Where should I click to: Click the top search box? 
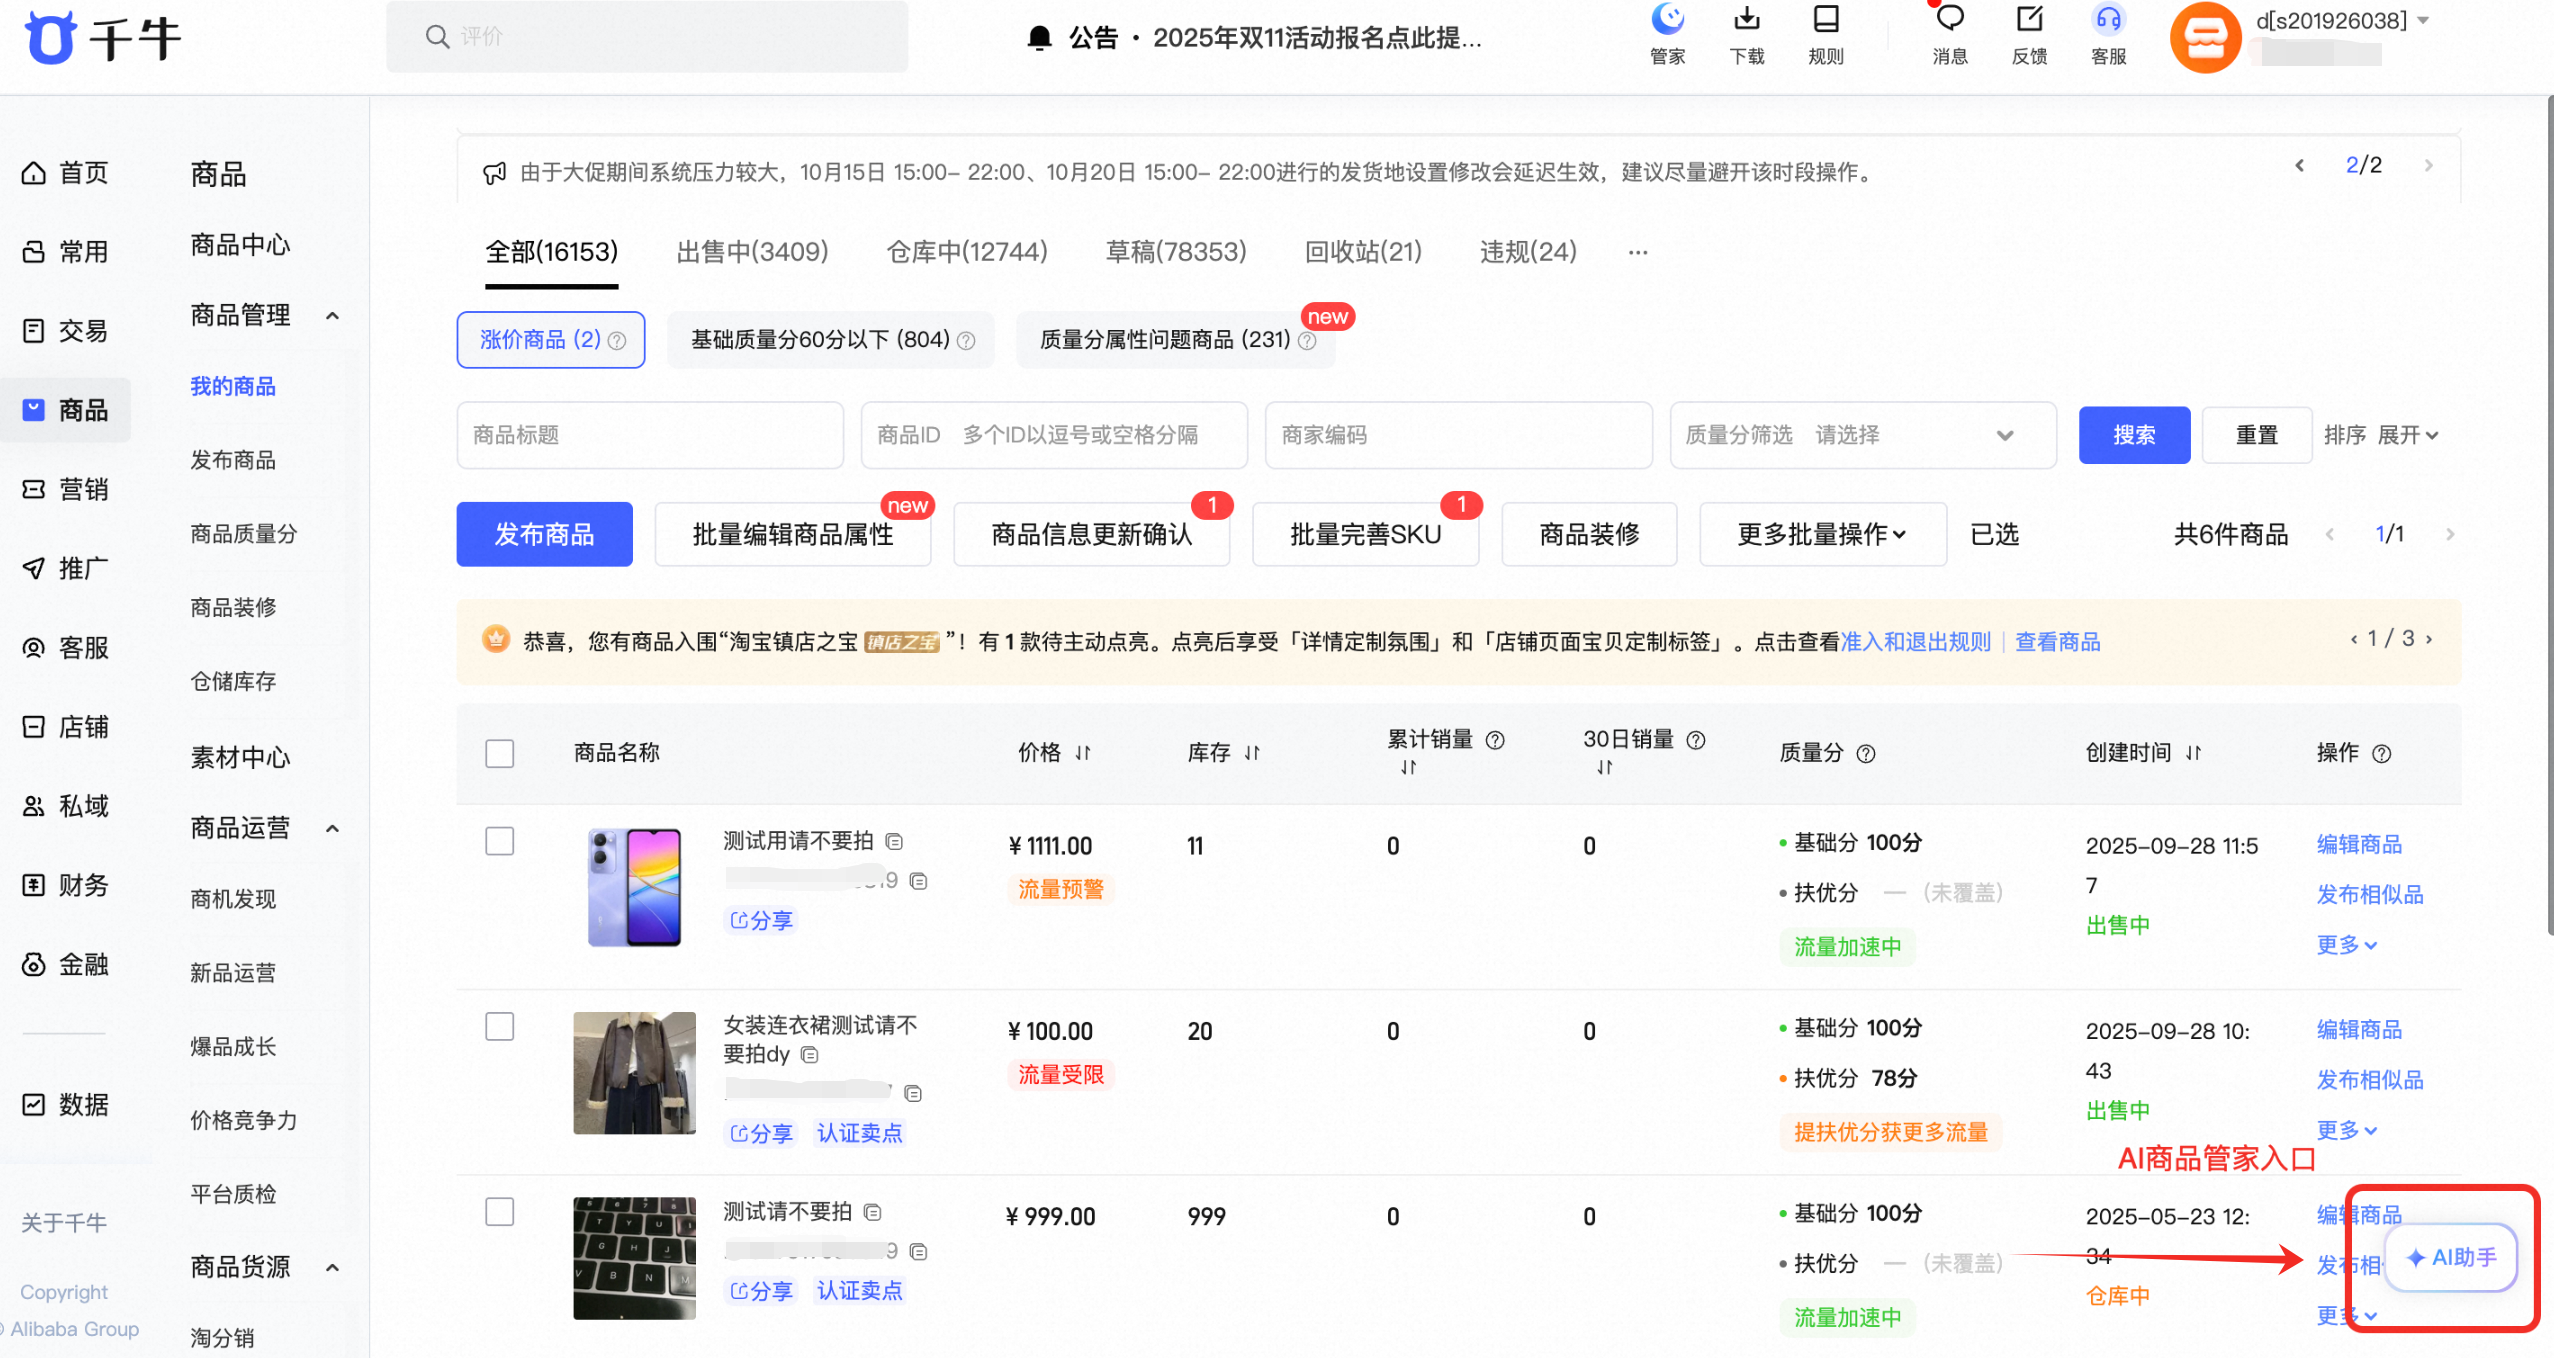647,37
